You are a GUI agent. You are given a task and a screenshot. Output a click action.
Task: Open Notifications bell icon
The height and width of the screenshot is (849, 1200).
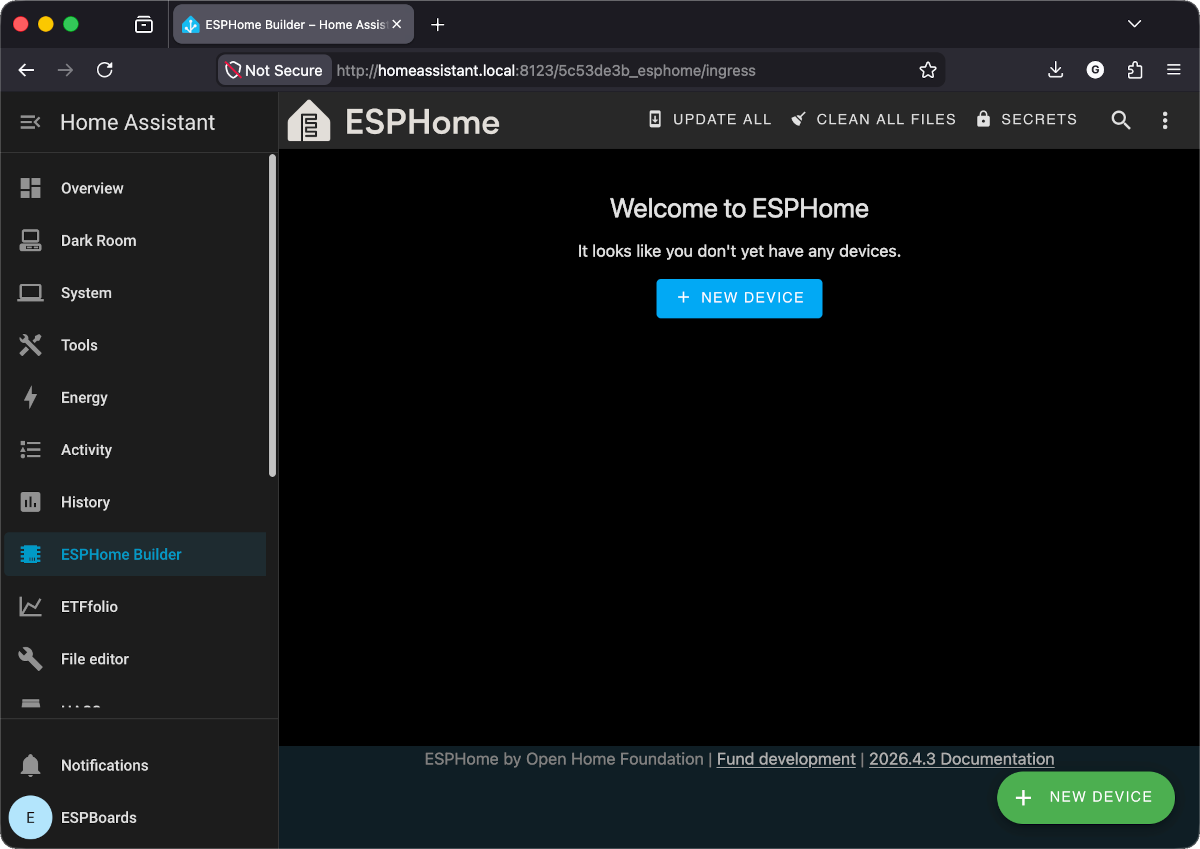[31, 765]
